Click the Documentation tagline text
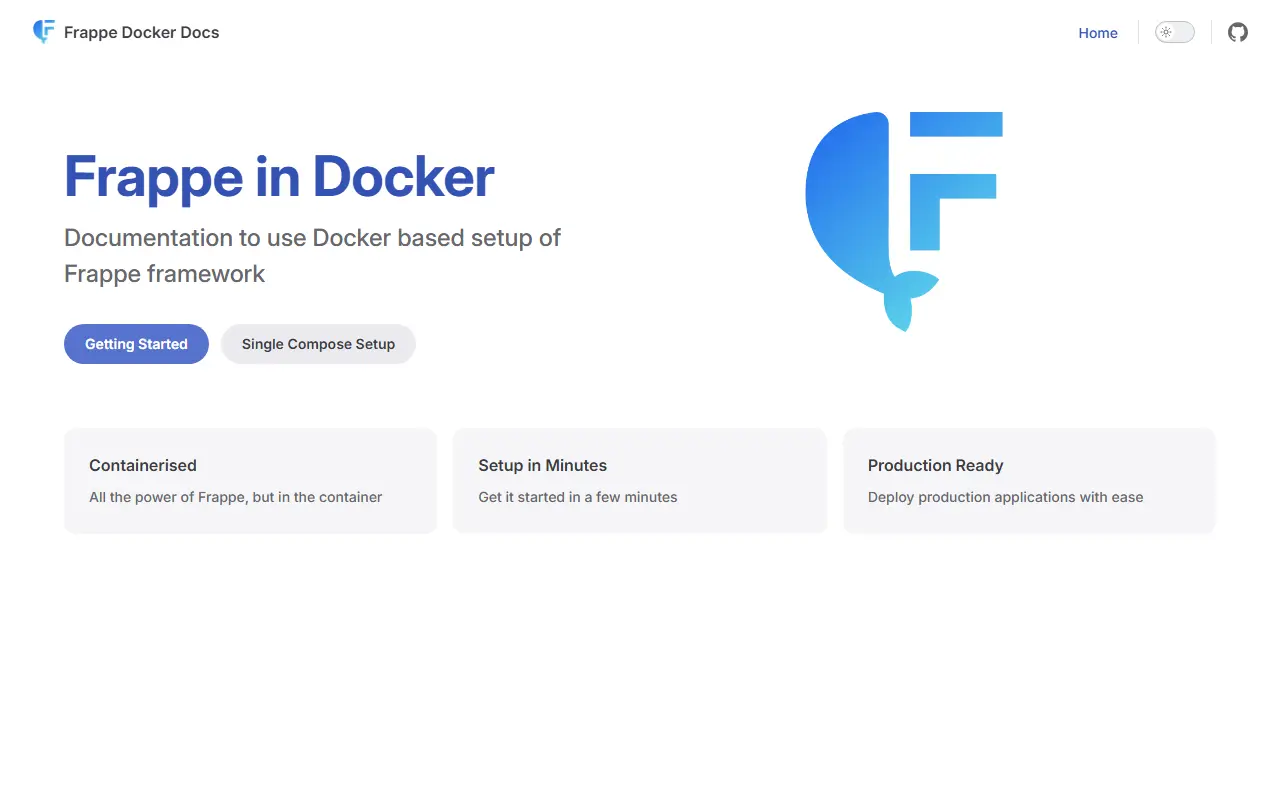 (312, 255)
